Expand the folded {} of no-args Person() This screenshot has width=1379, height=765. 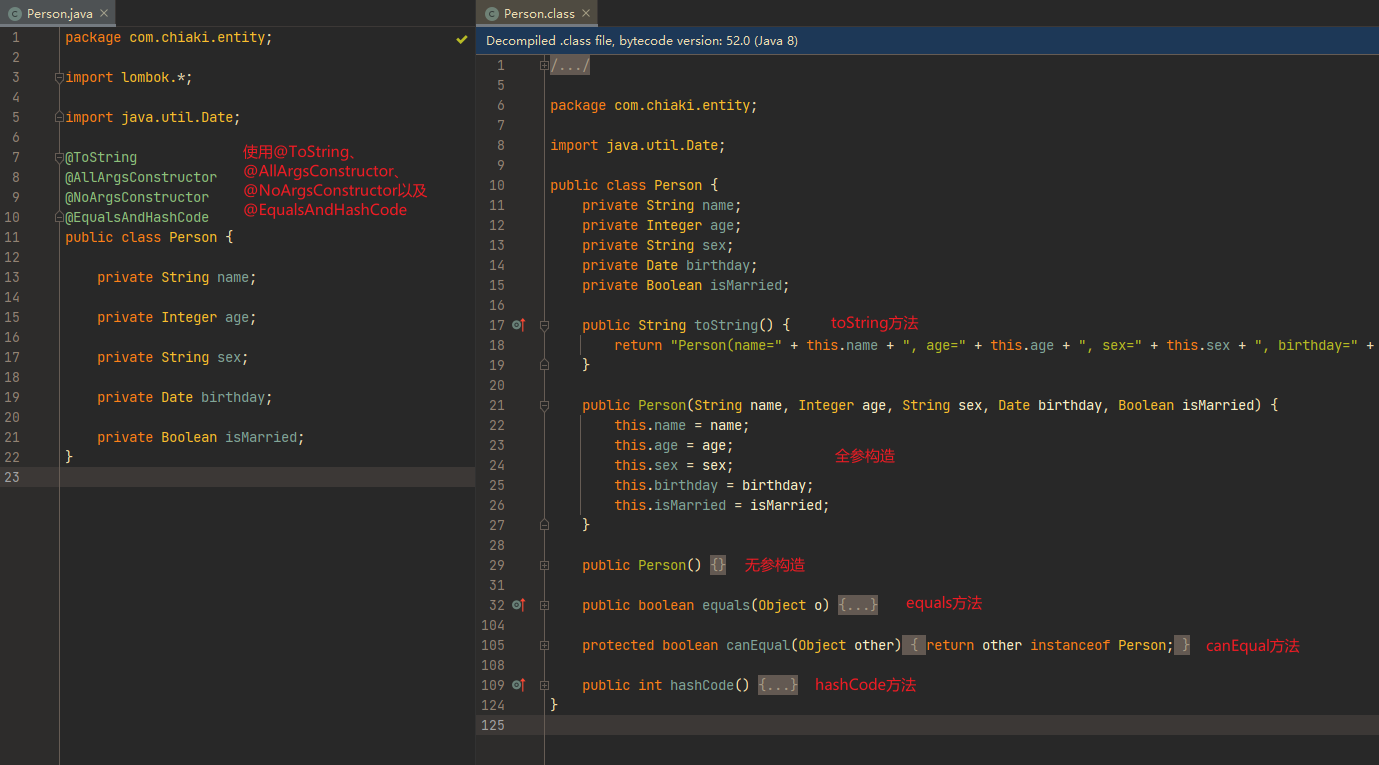(x=718, y=565)
